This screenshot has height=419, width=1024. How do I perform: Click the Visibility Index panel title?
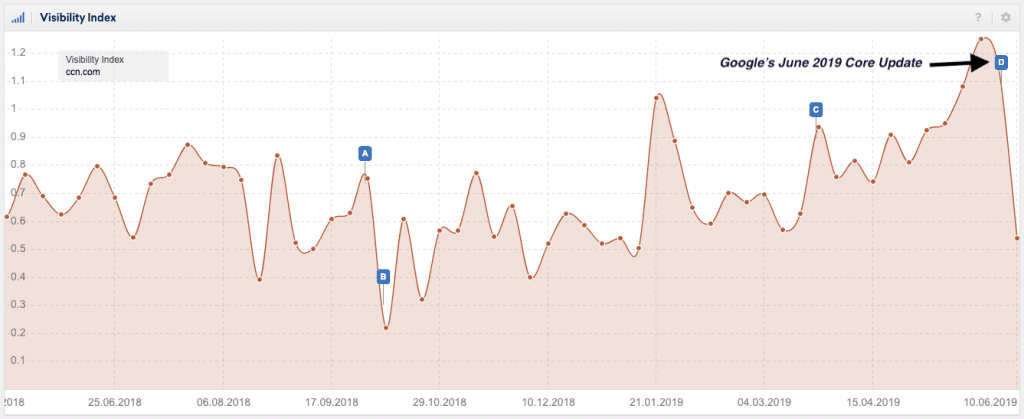pos(75,17)
